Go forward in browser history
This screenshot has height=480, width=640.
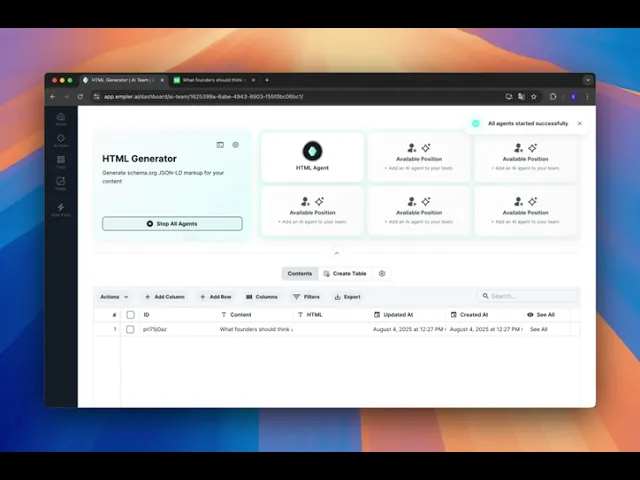coord(67,97)
